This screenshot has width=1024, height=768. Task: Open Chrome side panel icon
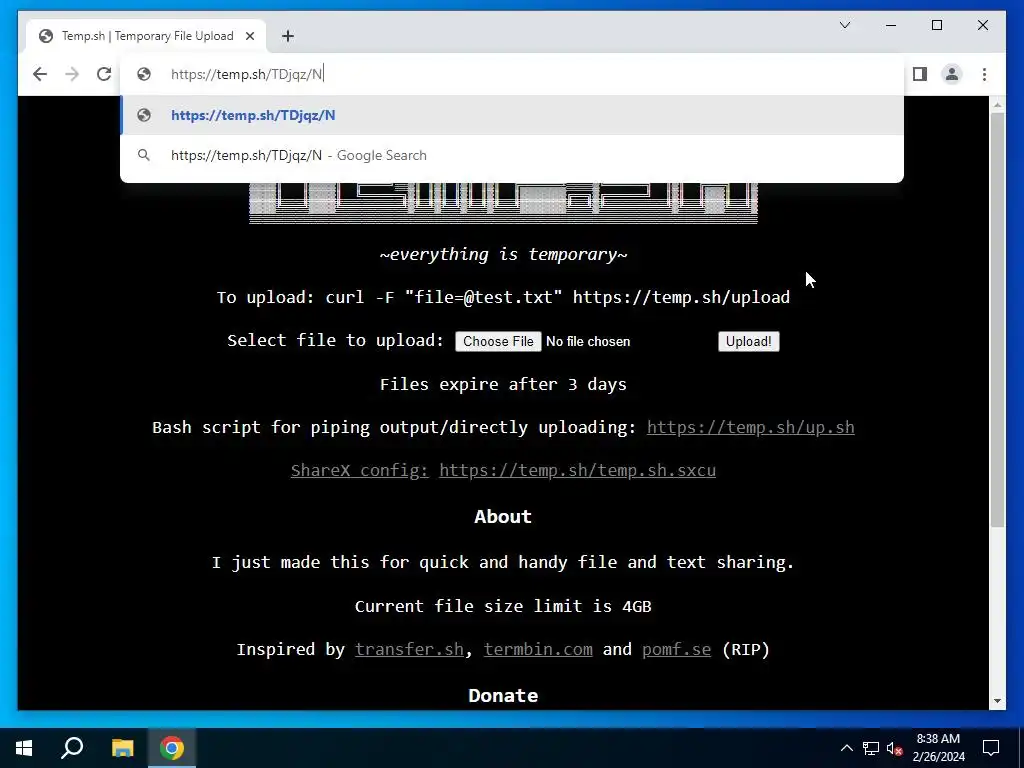click(920, 74)
